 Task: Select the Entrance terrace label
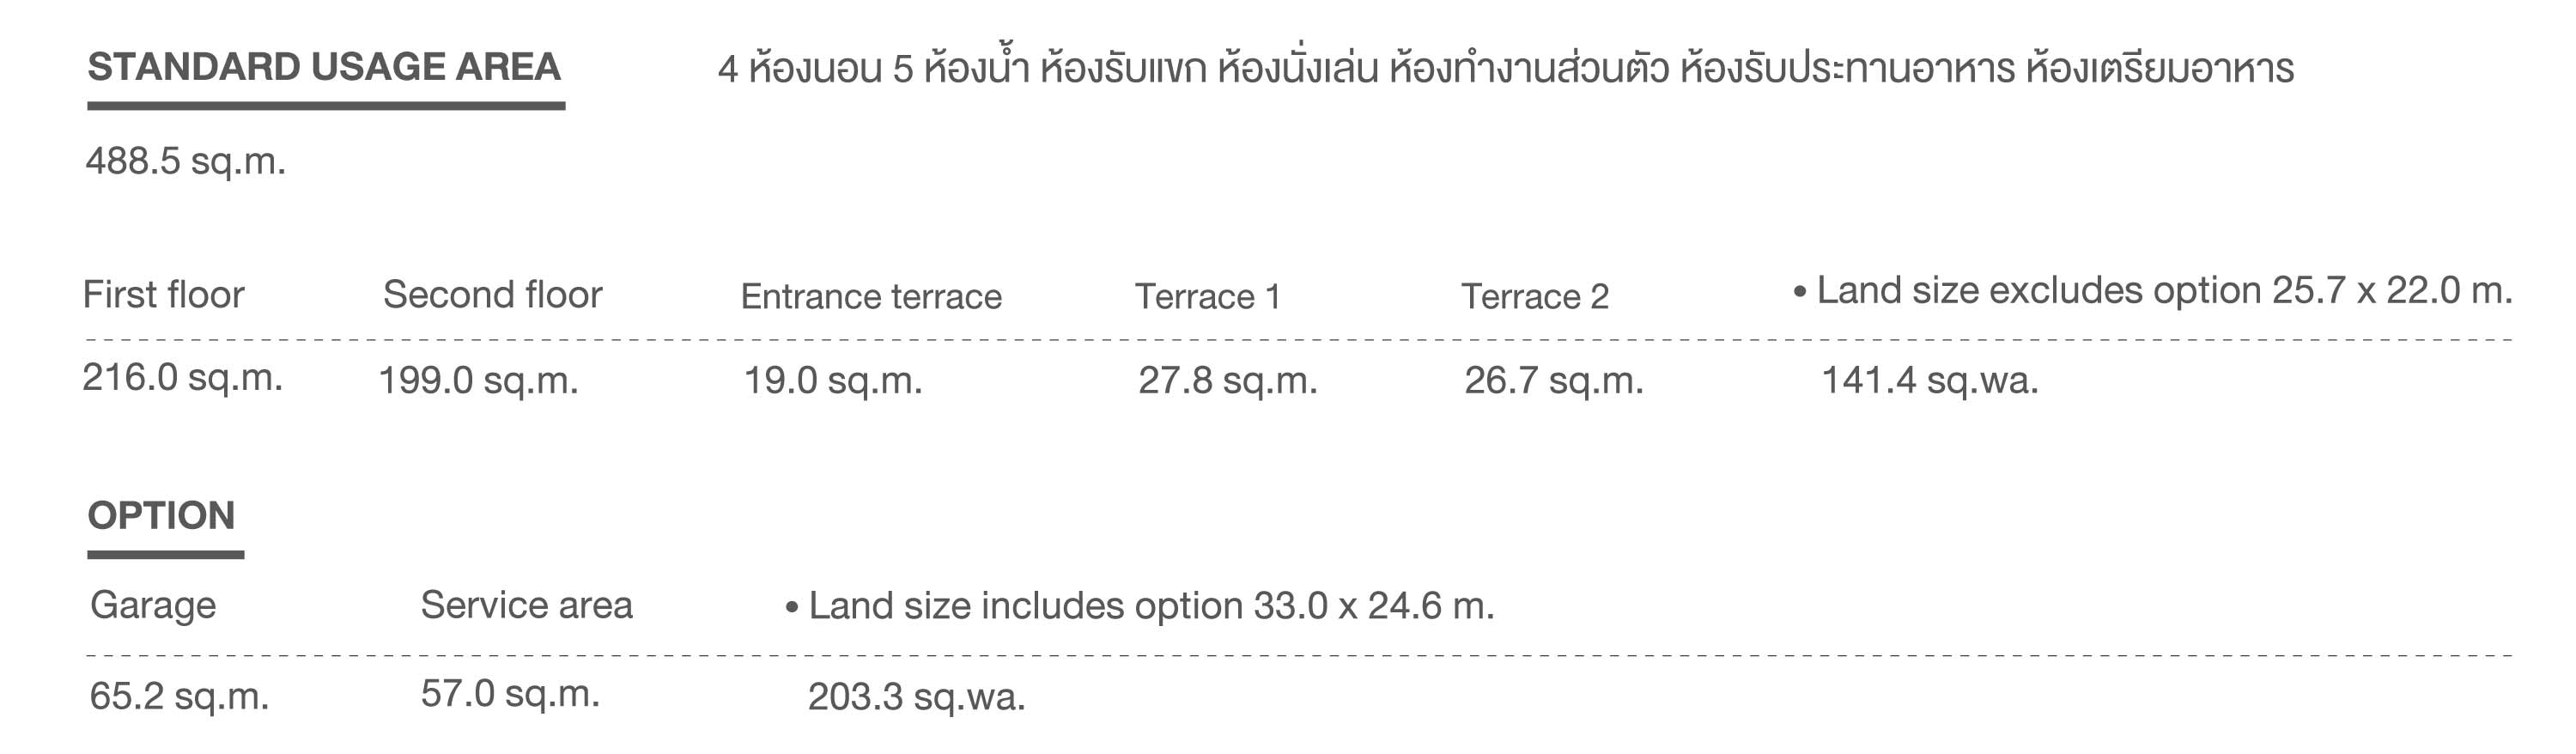pyautogui.click(x=871, y=297)
